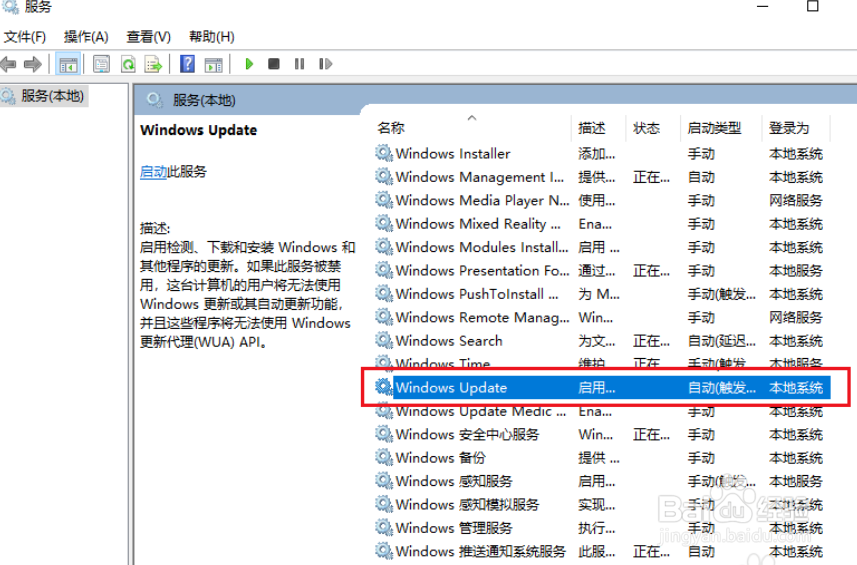The width and height of the screenshot is (857, 565).
Task: Click the gear icon beside Windows Installer
Action: click(384, 154)
